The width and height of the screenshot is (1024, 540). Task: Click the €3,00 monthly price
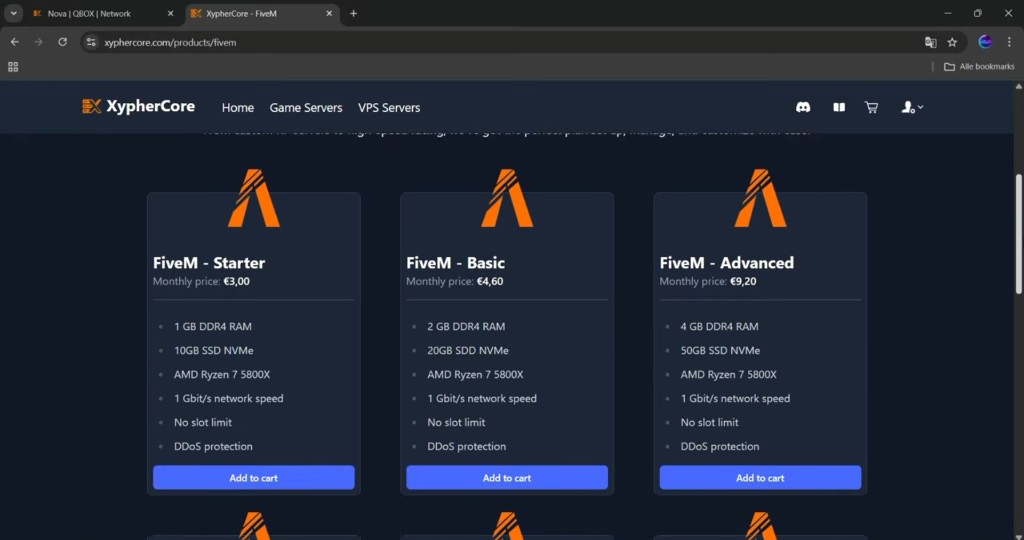coord(236,281)
